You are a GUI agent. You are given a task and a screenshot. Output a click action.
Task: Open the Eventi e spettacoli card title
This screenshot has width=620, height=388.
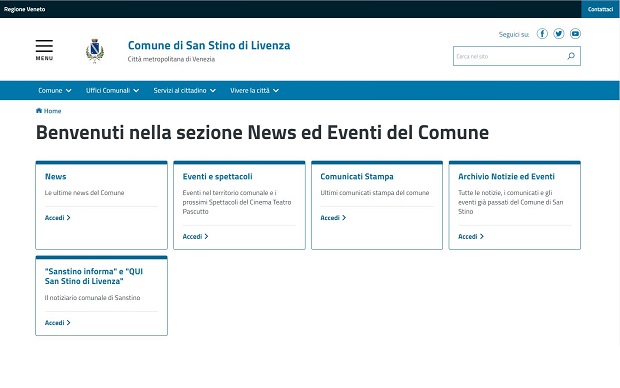point(217,176)
